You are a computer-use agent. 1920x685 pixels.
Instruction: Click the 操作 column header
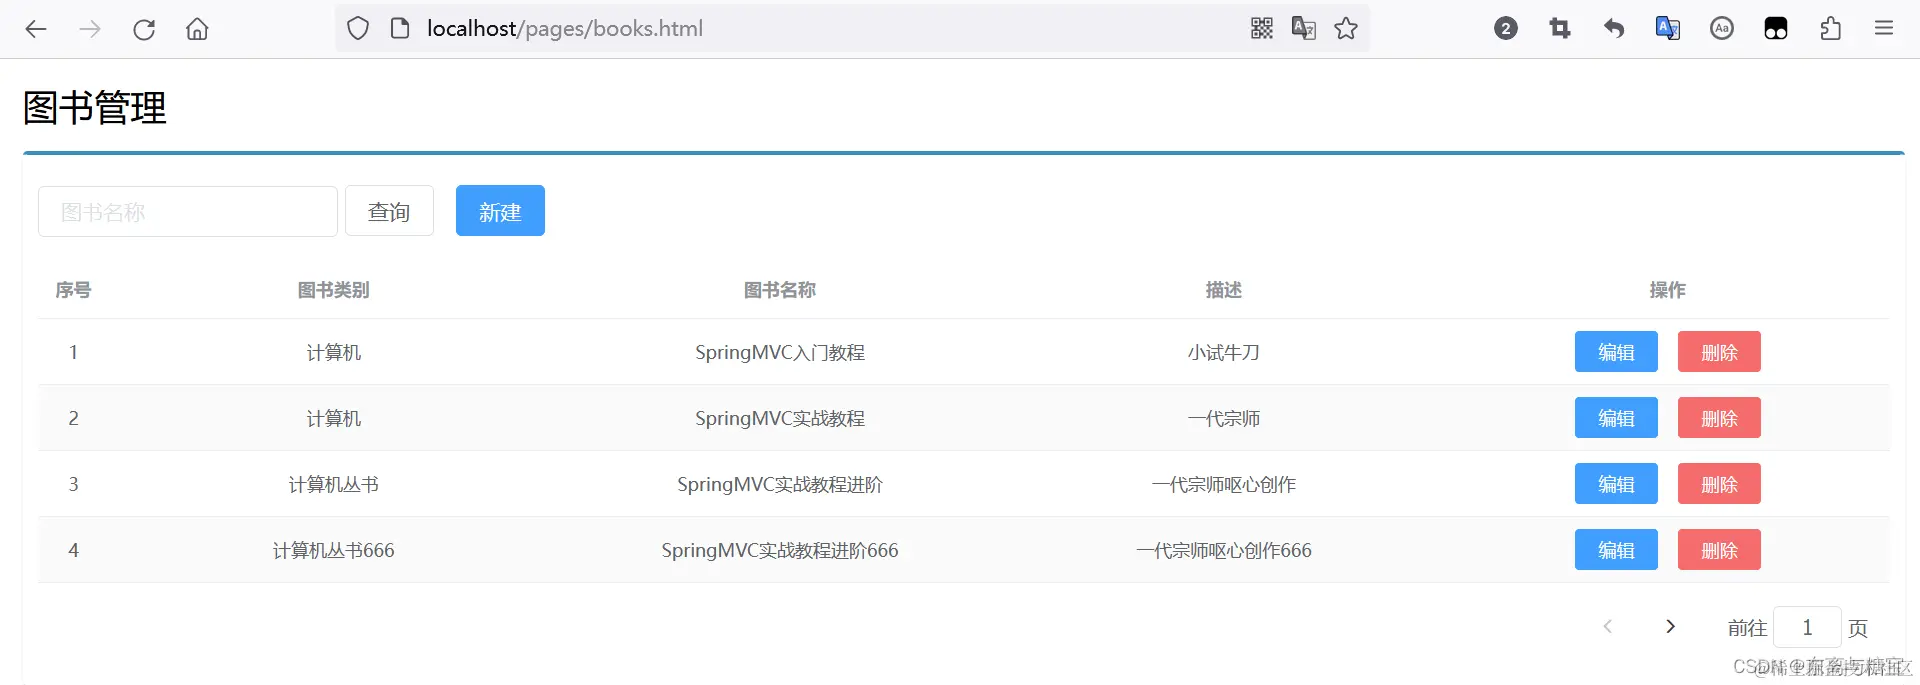(1668, 290)
